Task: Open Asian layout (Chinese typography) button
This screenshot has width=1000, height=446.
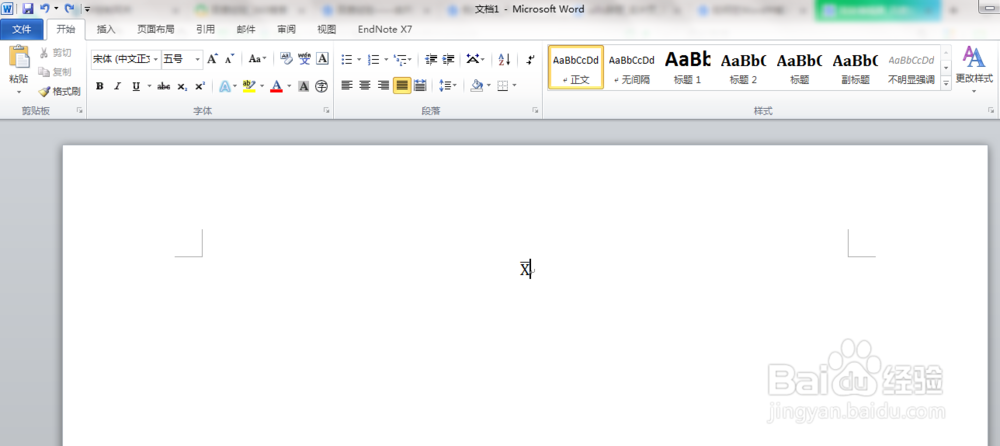Action: coord(473,59)
